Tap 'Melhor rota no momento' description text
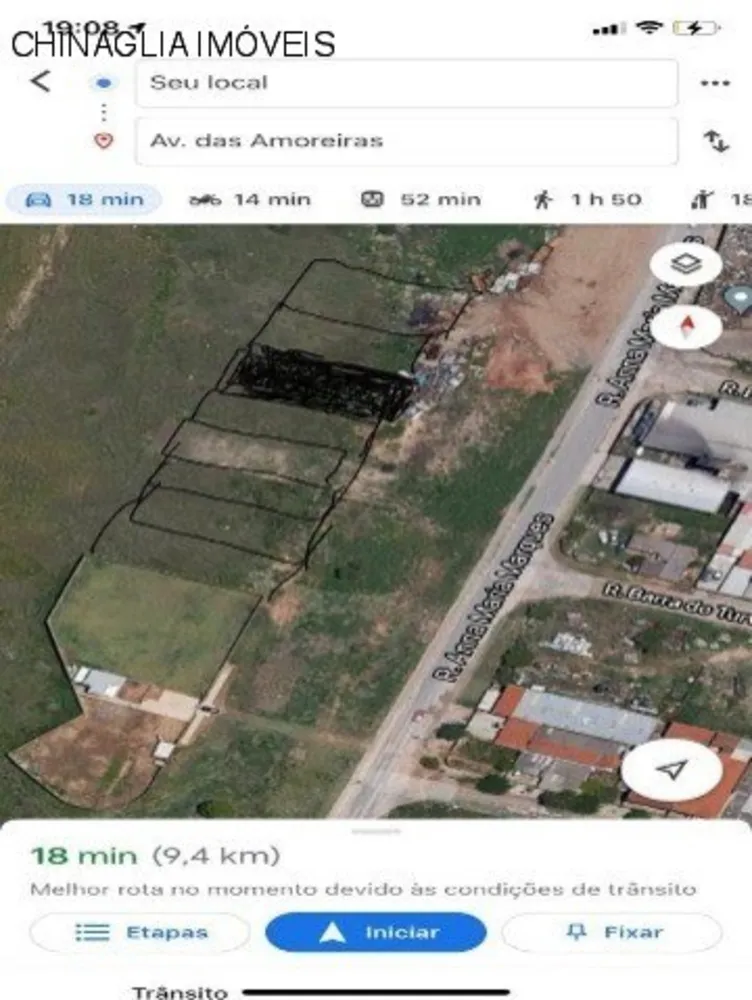The image size is (752, 1000). (363, 889)
